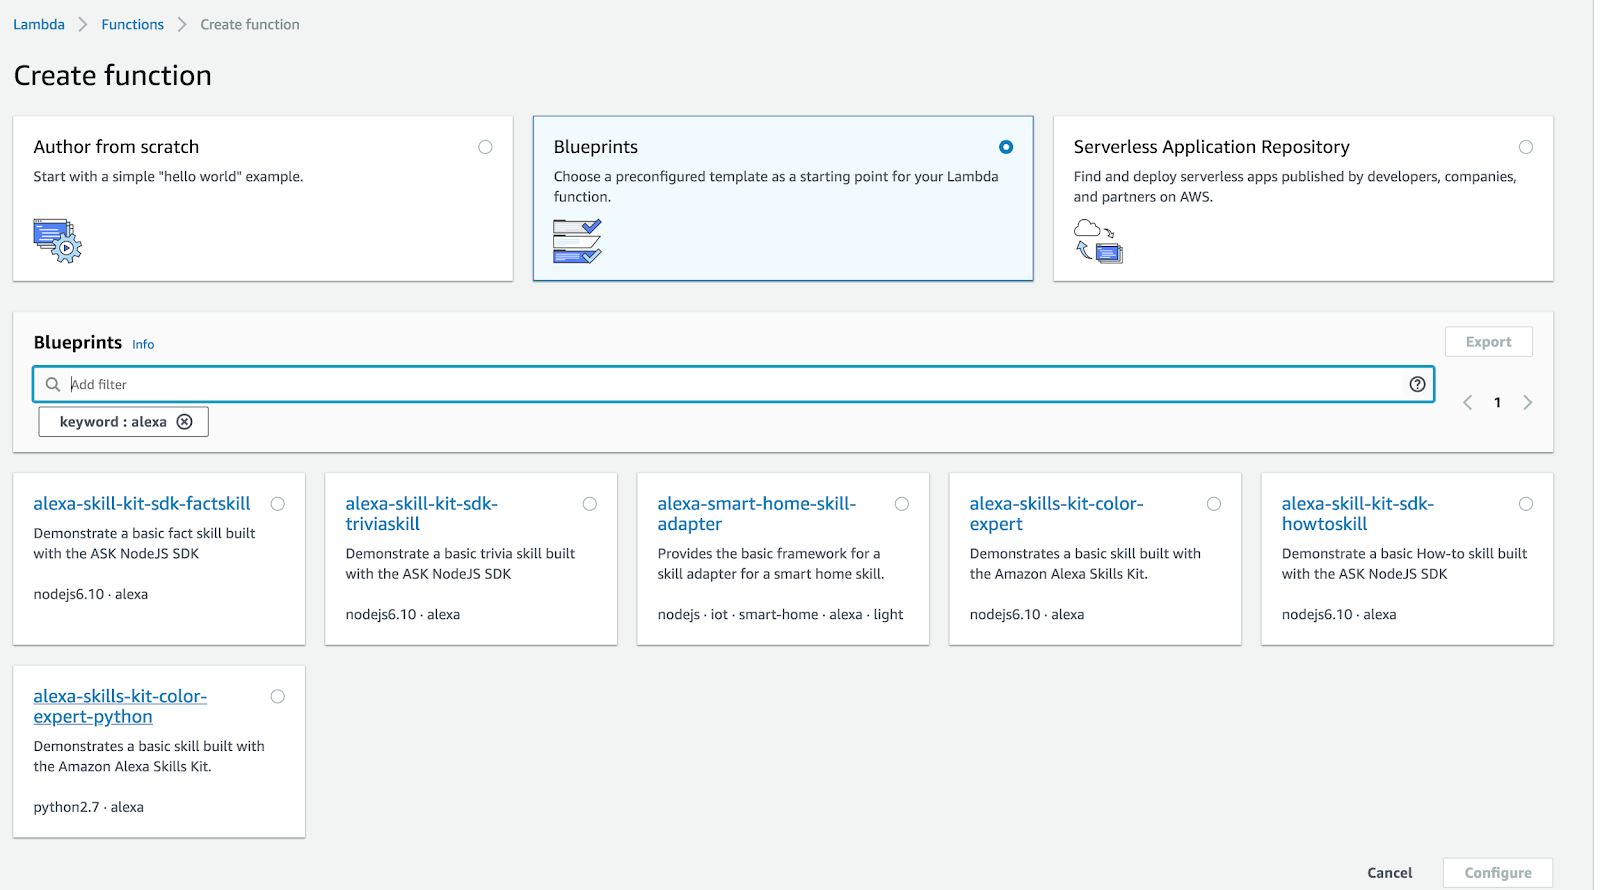Click 'Find and deploy serverless apps' description
This screenshot has width=1600, height=890.
click(1295, 186)
